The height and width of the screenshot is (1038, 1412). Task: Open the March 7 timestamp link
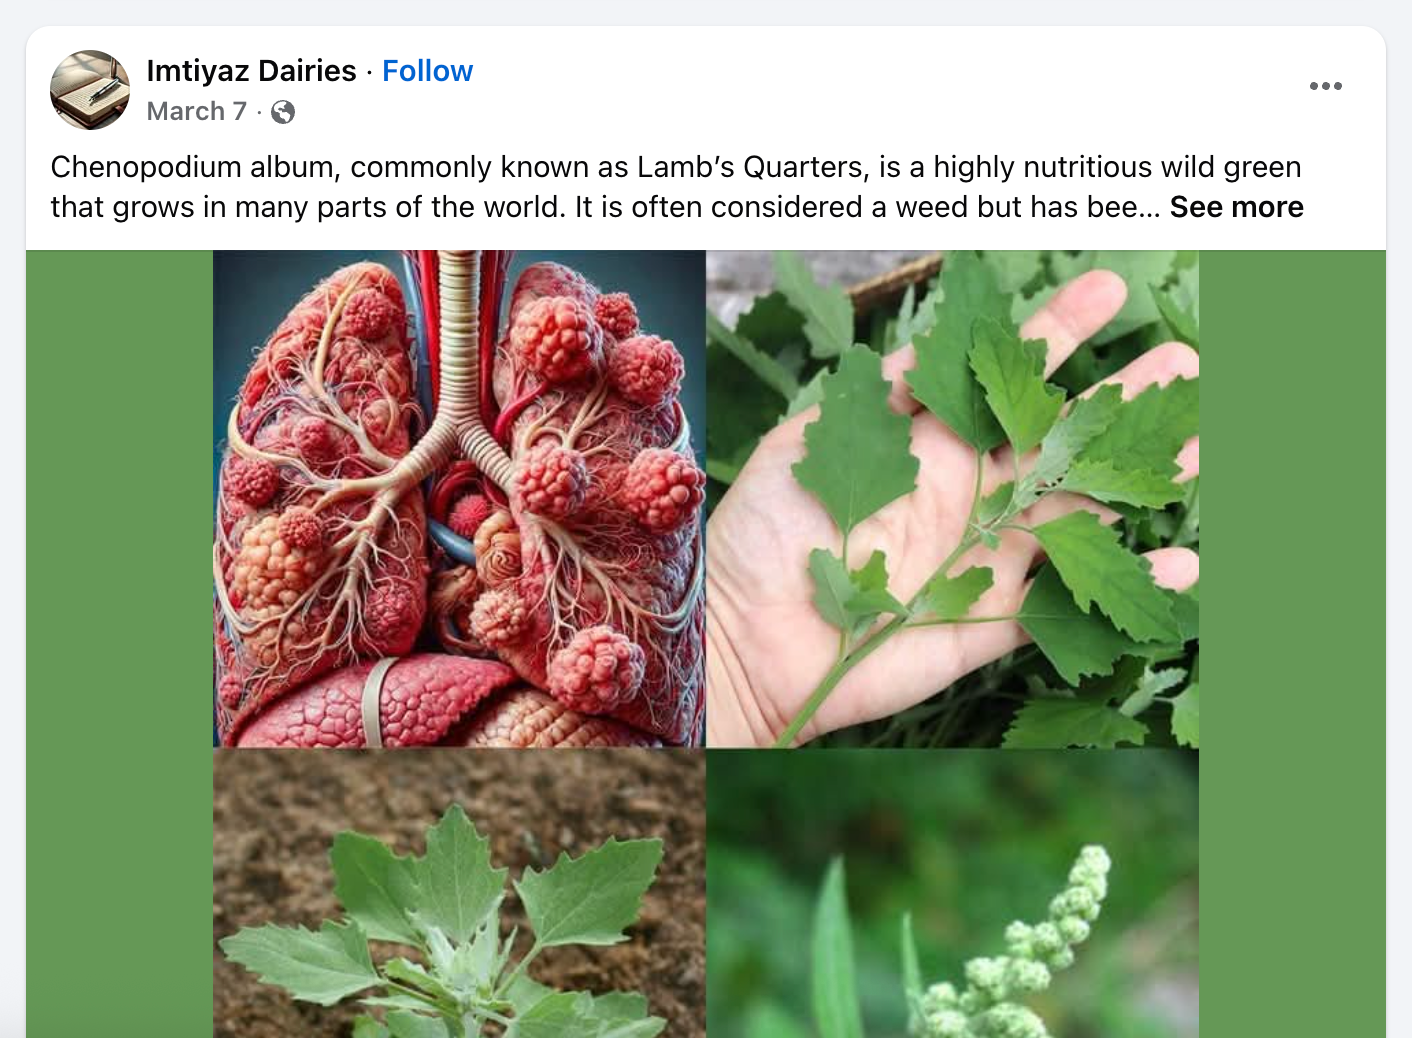click(x=196, y=111)
